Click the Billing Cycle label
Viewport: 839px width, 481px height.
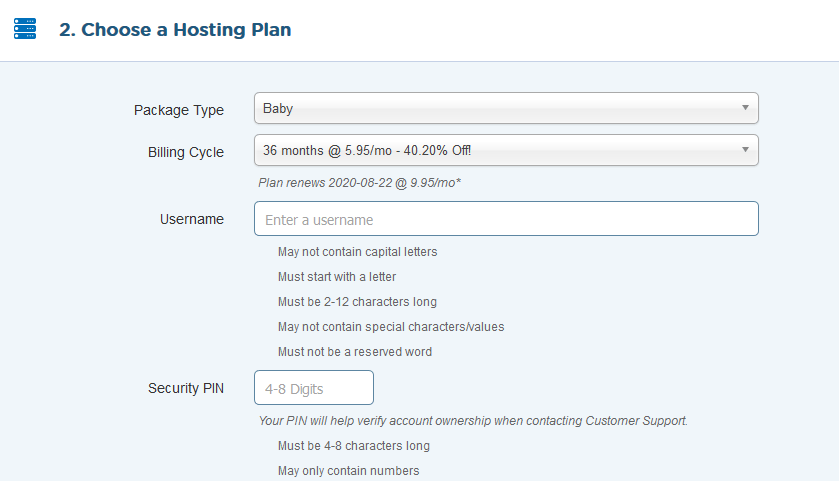coord(186,152)
